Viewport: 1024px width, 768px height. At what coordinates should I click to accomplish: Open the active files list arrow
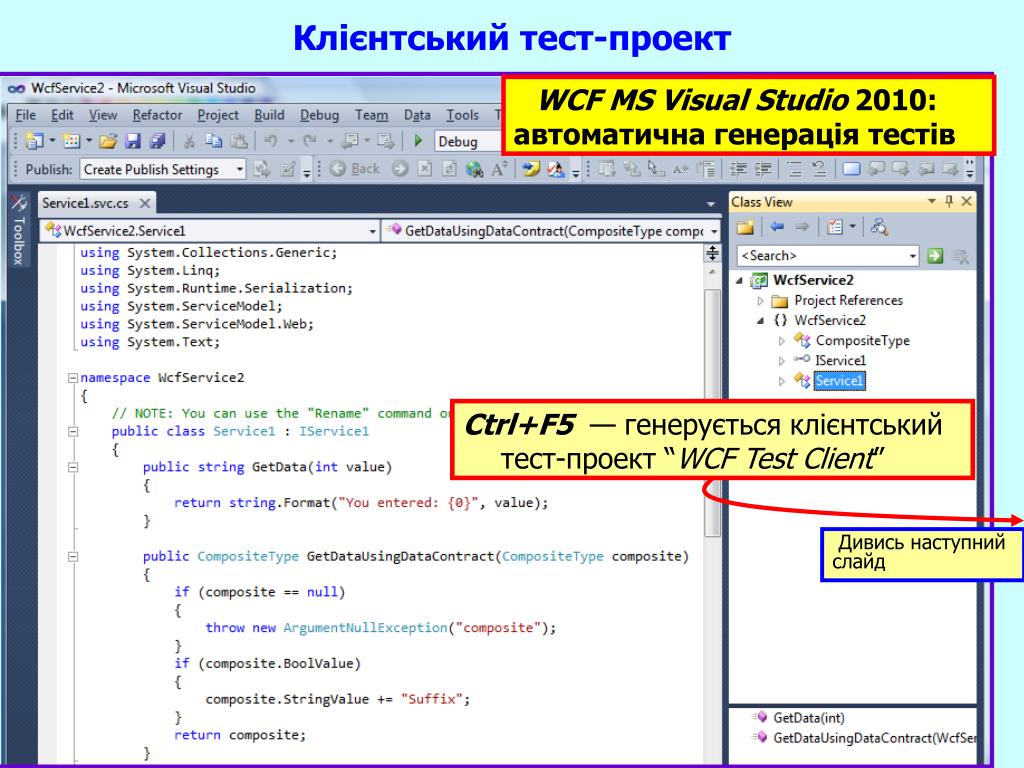coord(711,204)
